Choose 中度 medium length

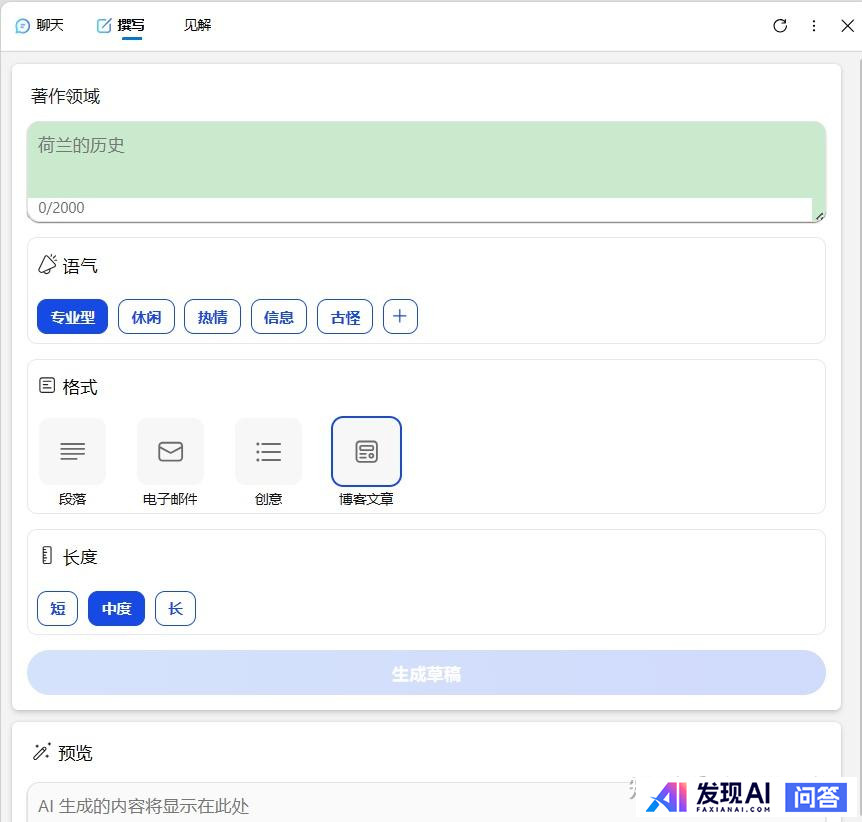click(x=116, y=608)
